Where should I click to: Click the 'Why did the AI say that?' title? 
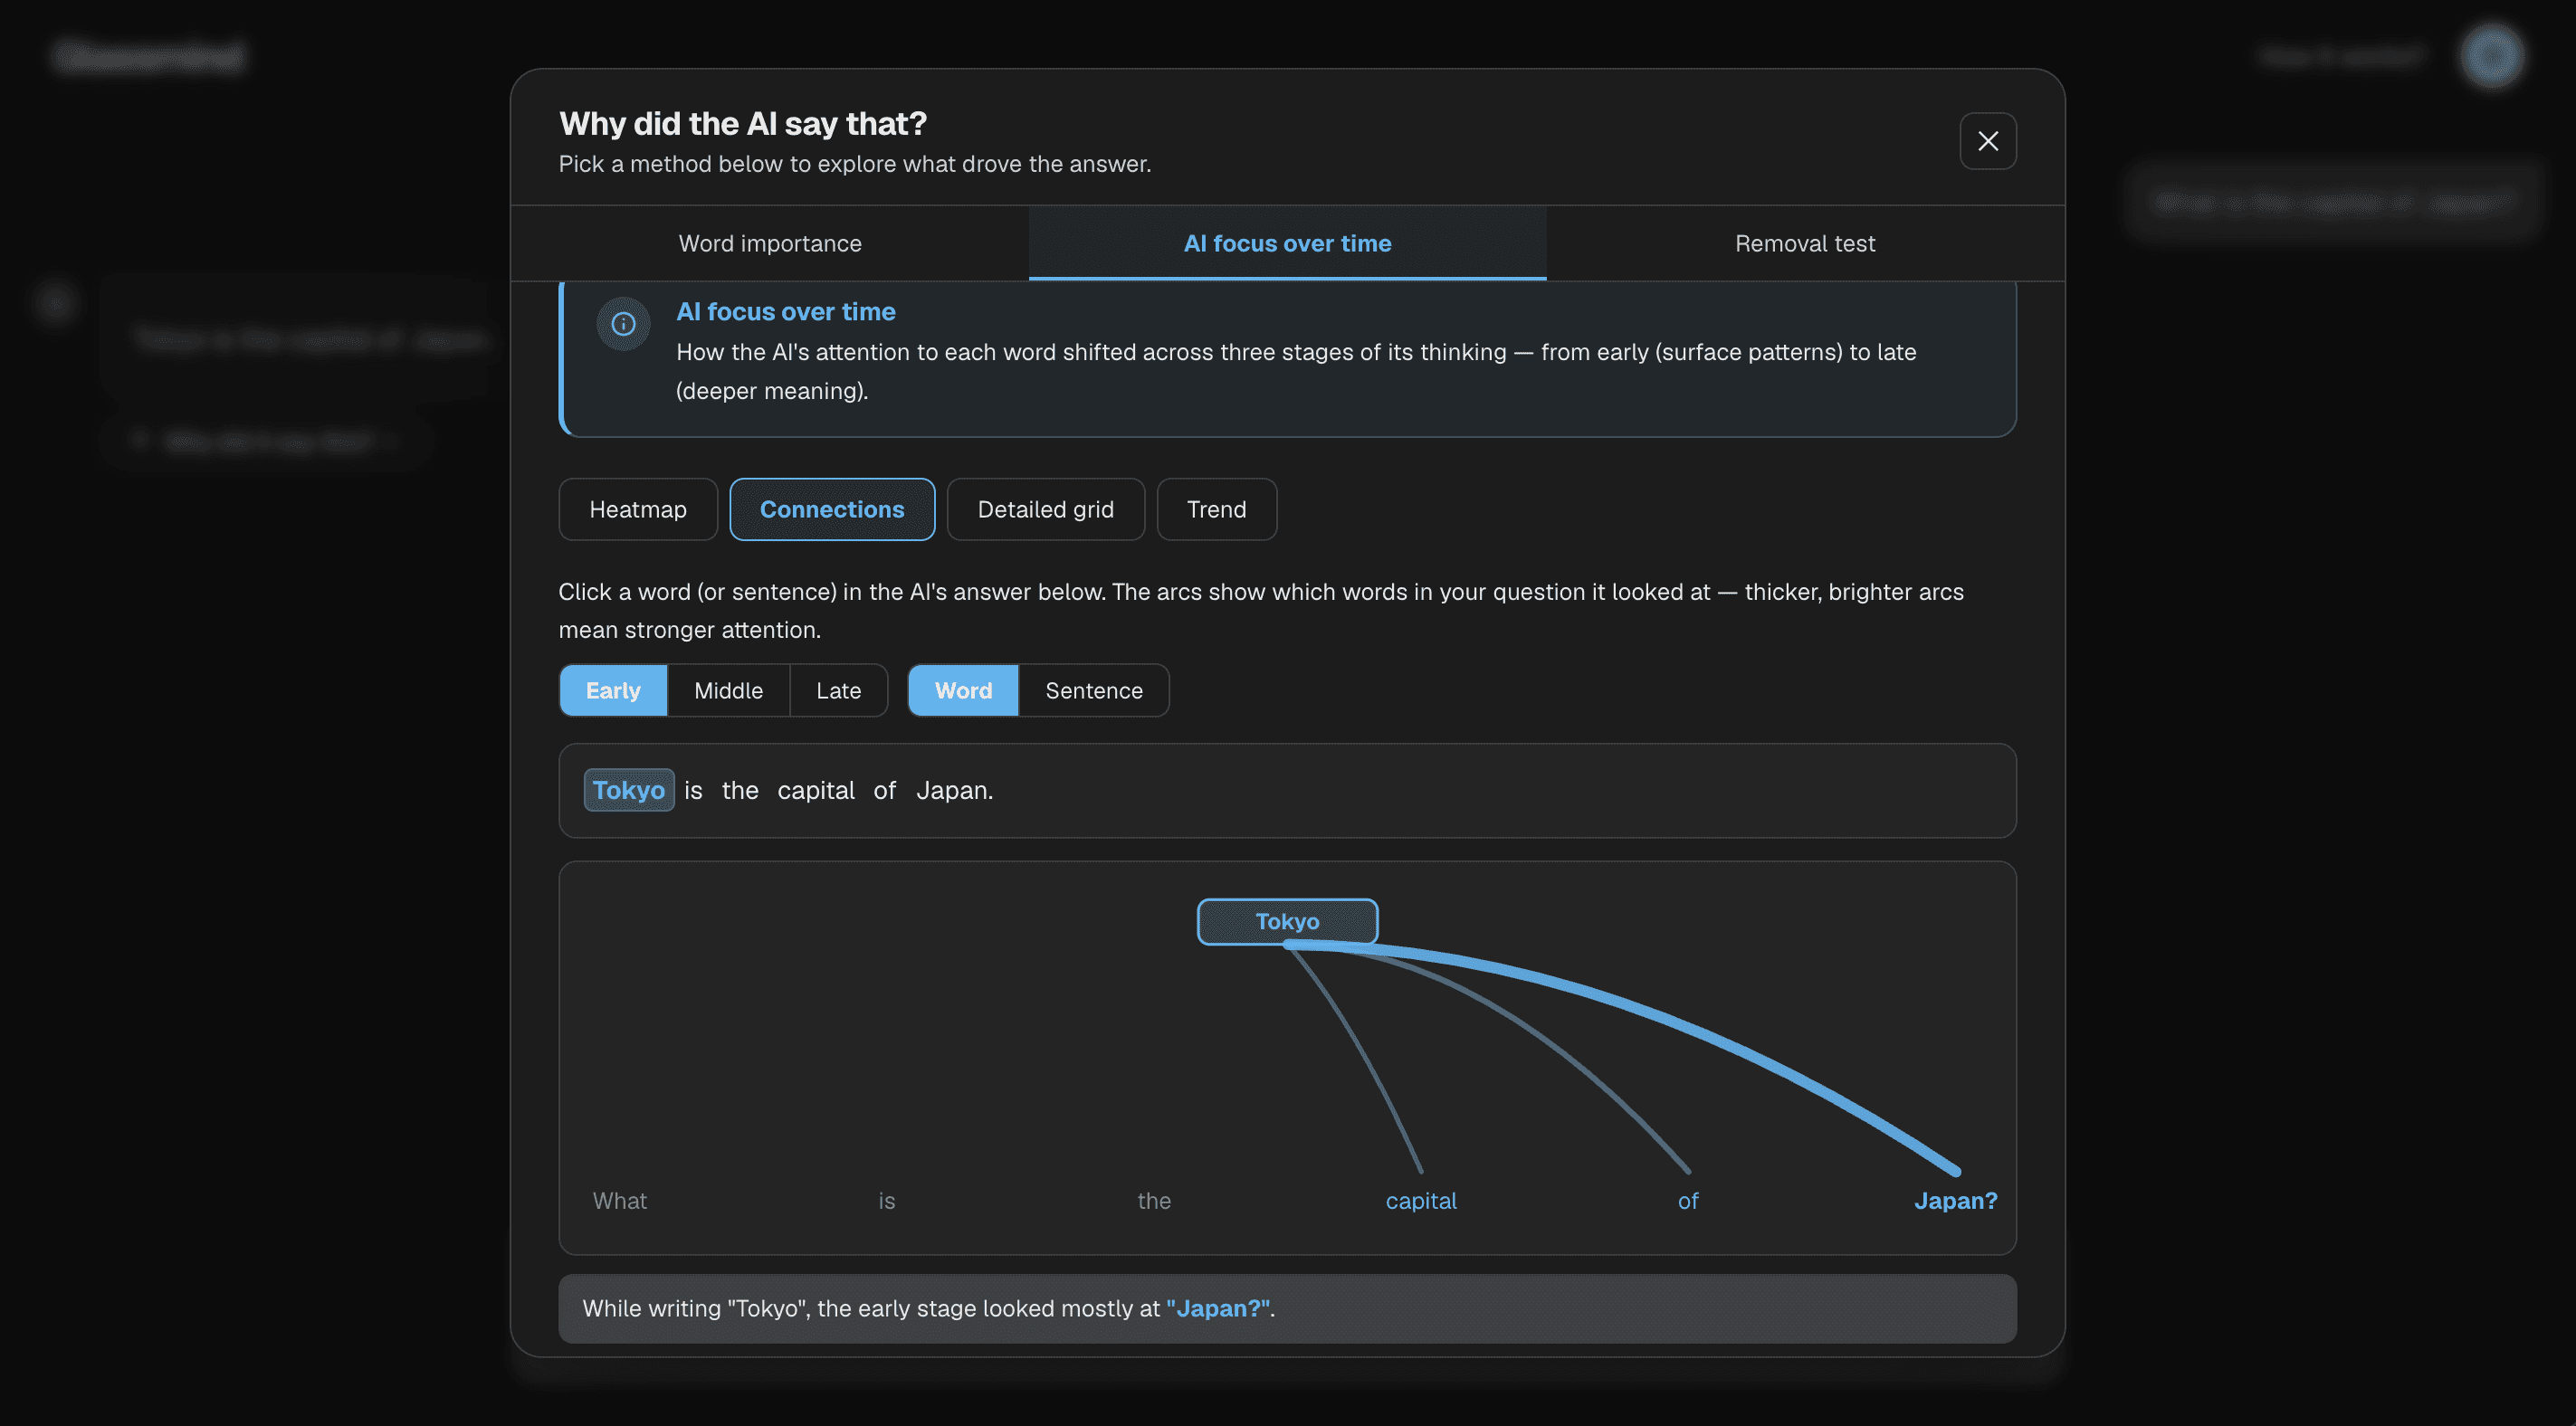tap(742, 123)
